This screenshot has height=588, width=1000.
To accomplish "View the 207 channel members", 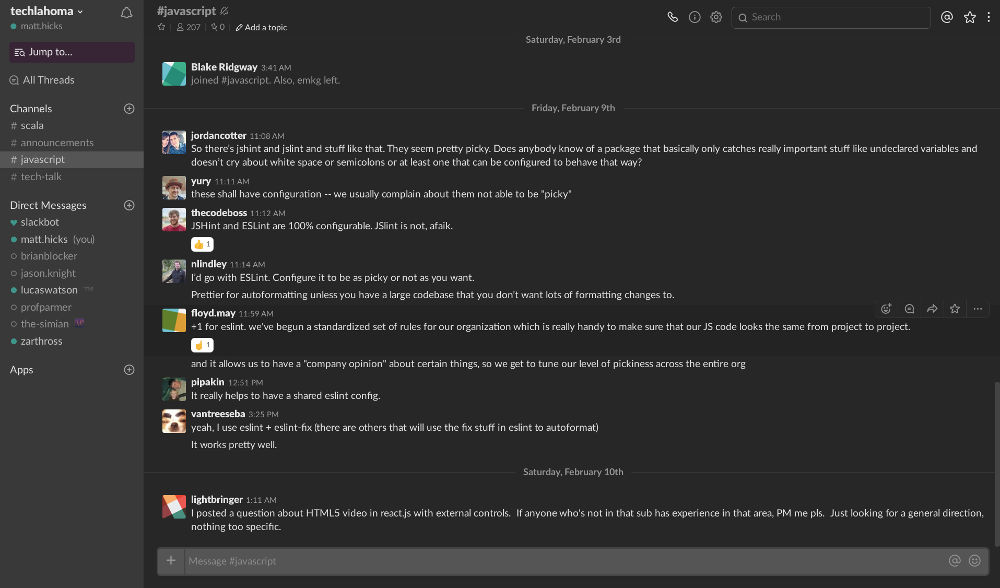I will [186, 27].
